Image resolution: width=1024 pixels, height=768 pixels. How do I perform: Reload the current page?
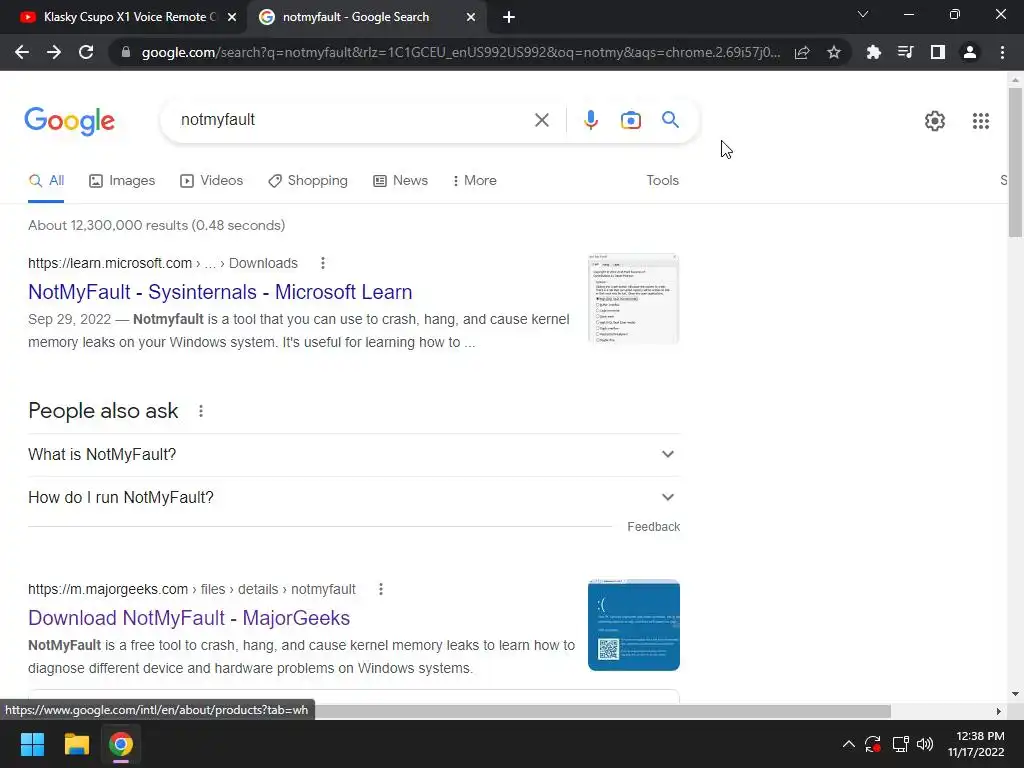coord(86,52)
